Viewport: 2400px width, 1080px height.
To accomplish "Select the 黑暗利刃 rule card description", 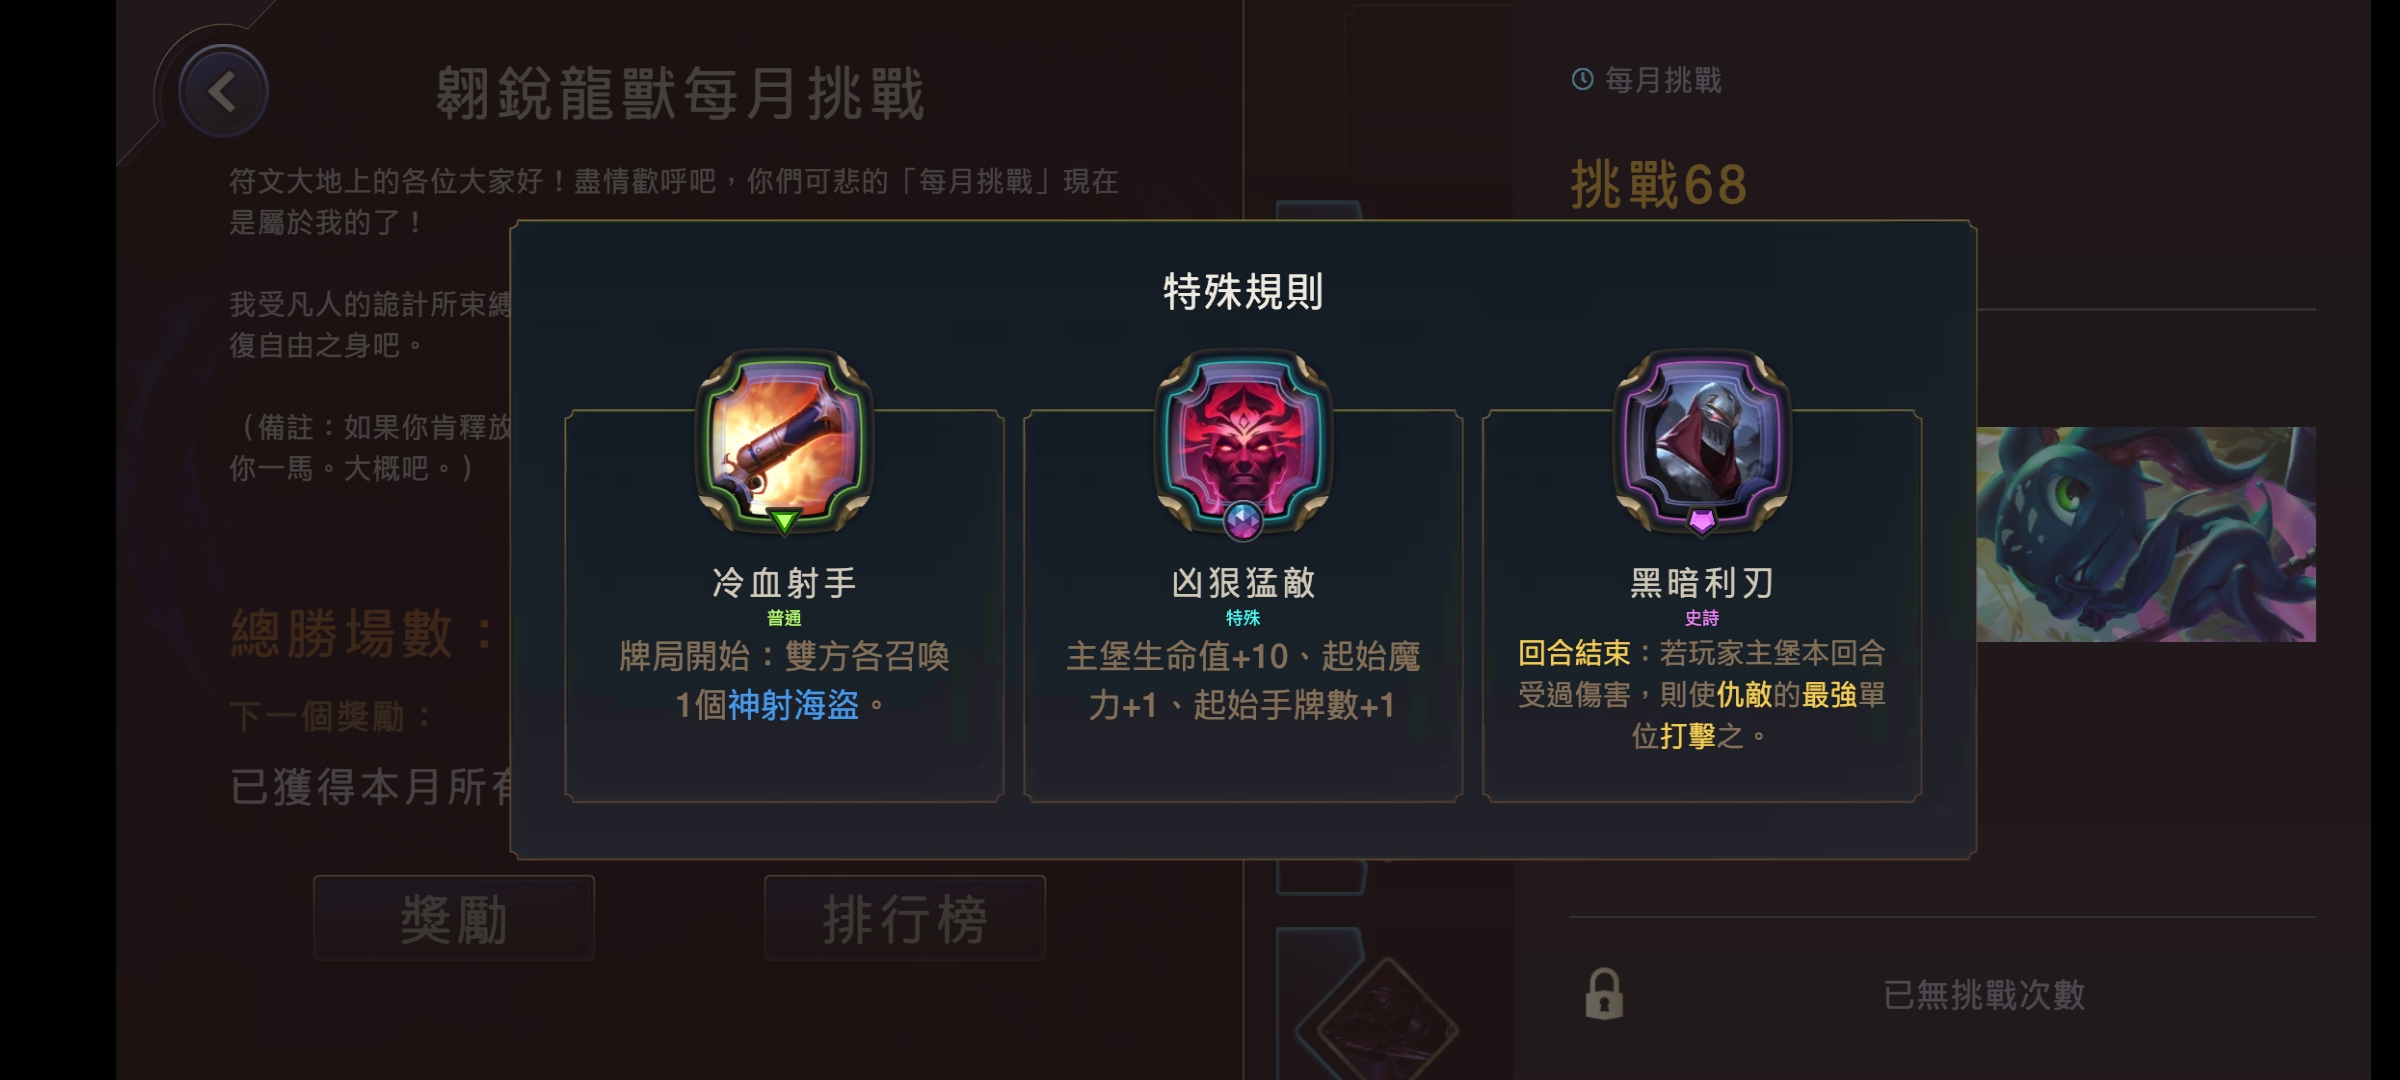I will click(x=1702, y=694).
